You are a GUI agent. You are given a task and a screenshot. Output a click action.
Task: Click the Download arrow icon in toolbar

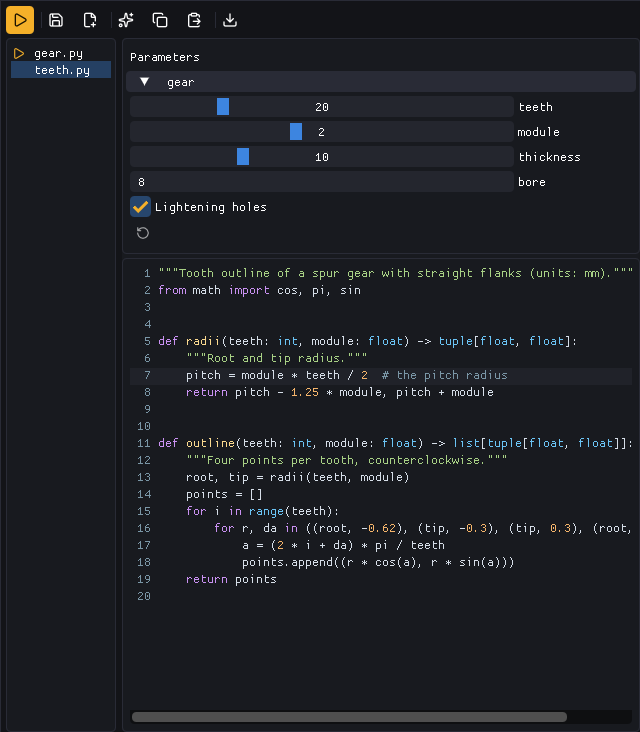click(x=230, y=20)
